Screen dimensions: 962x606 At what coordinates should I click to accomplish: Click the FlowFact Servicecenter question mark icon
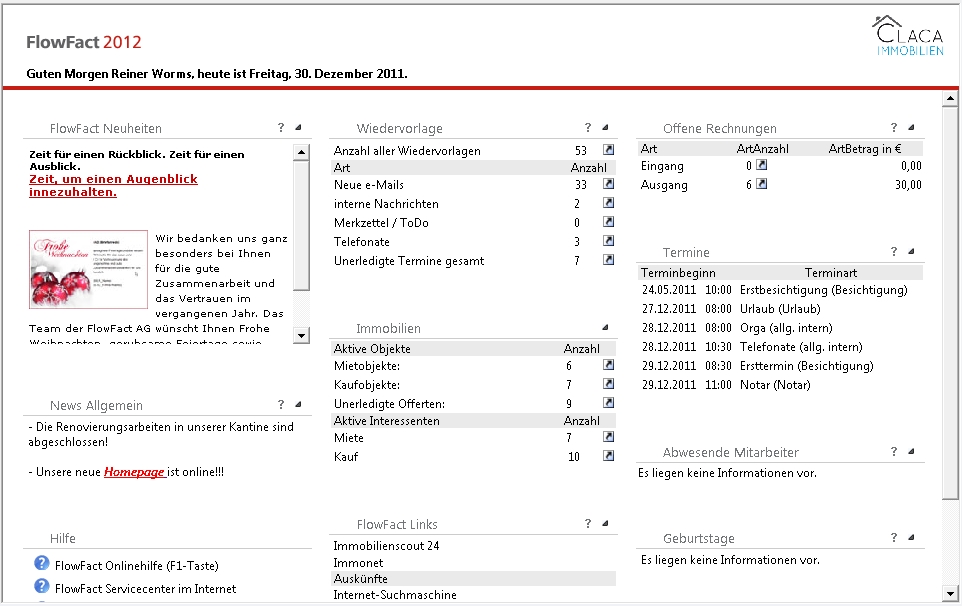[42, 586]
